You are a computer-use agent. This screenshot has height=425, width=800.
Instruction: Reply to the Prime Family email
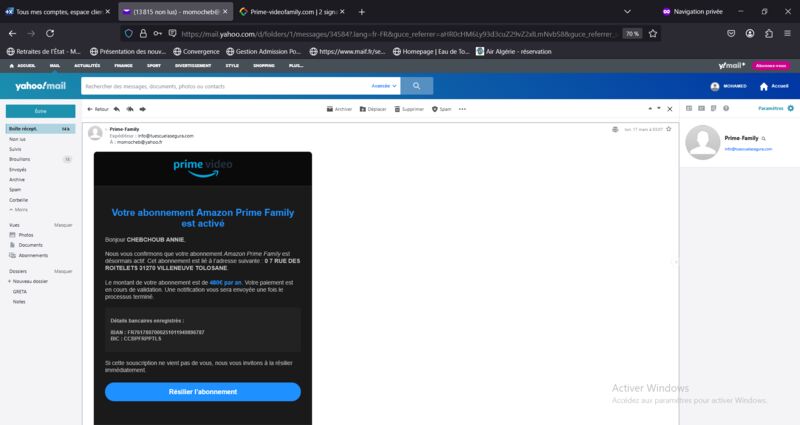[x=117, y=109]
